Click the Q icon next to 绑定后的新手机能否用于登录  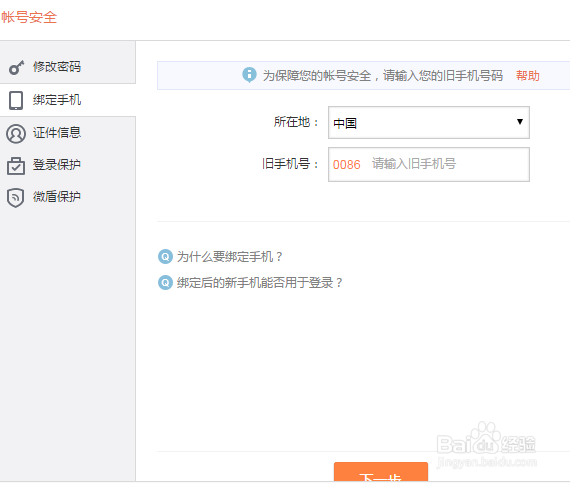coord(165,282)
